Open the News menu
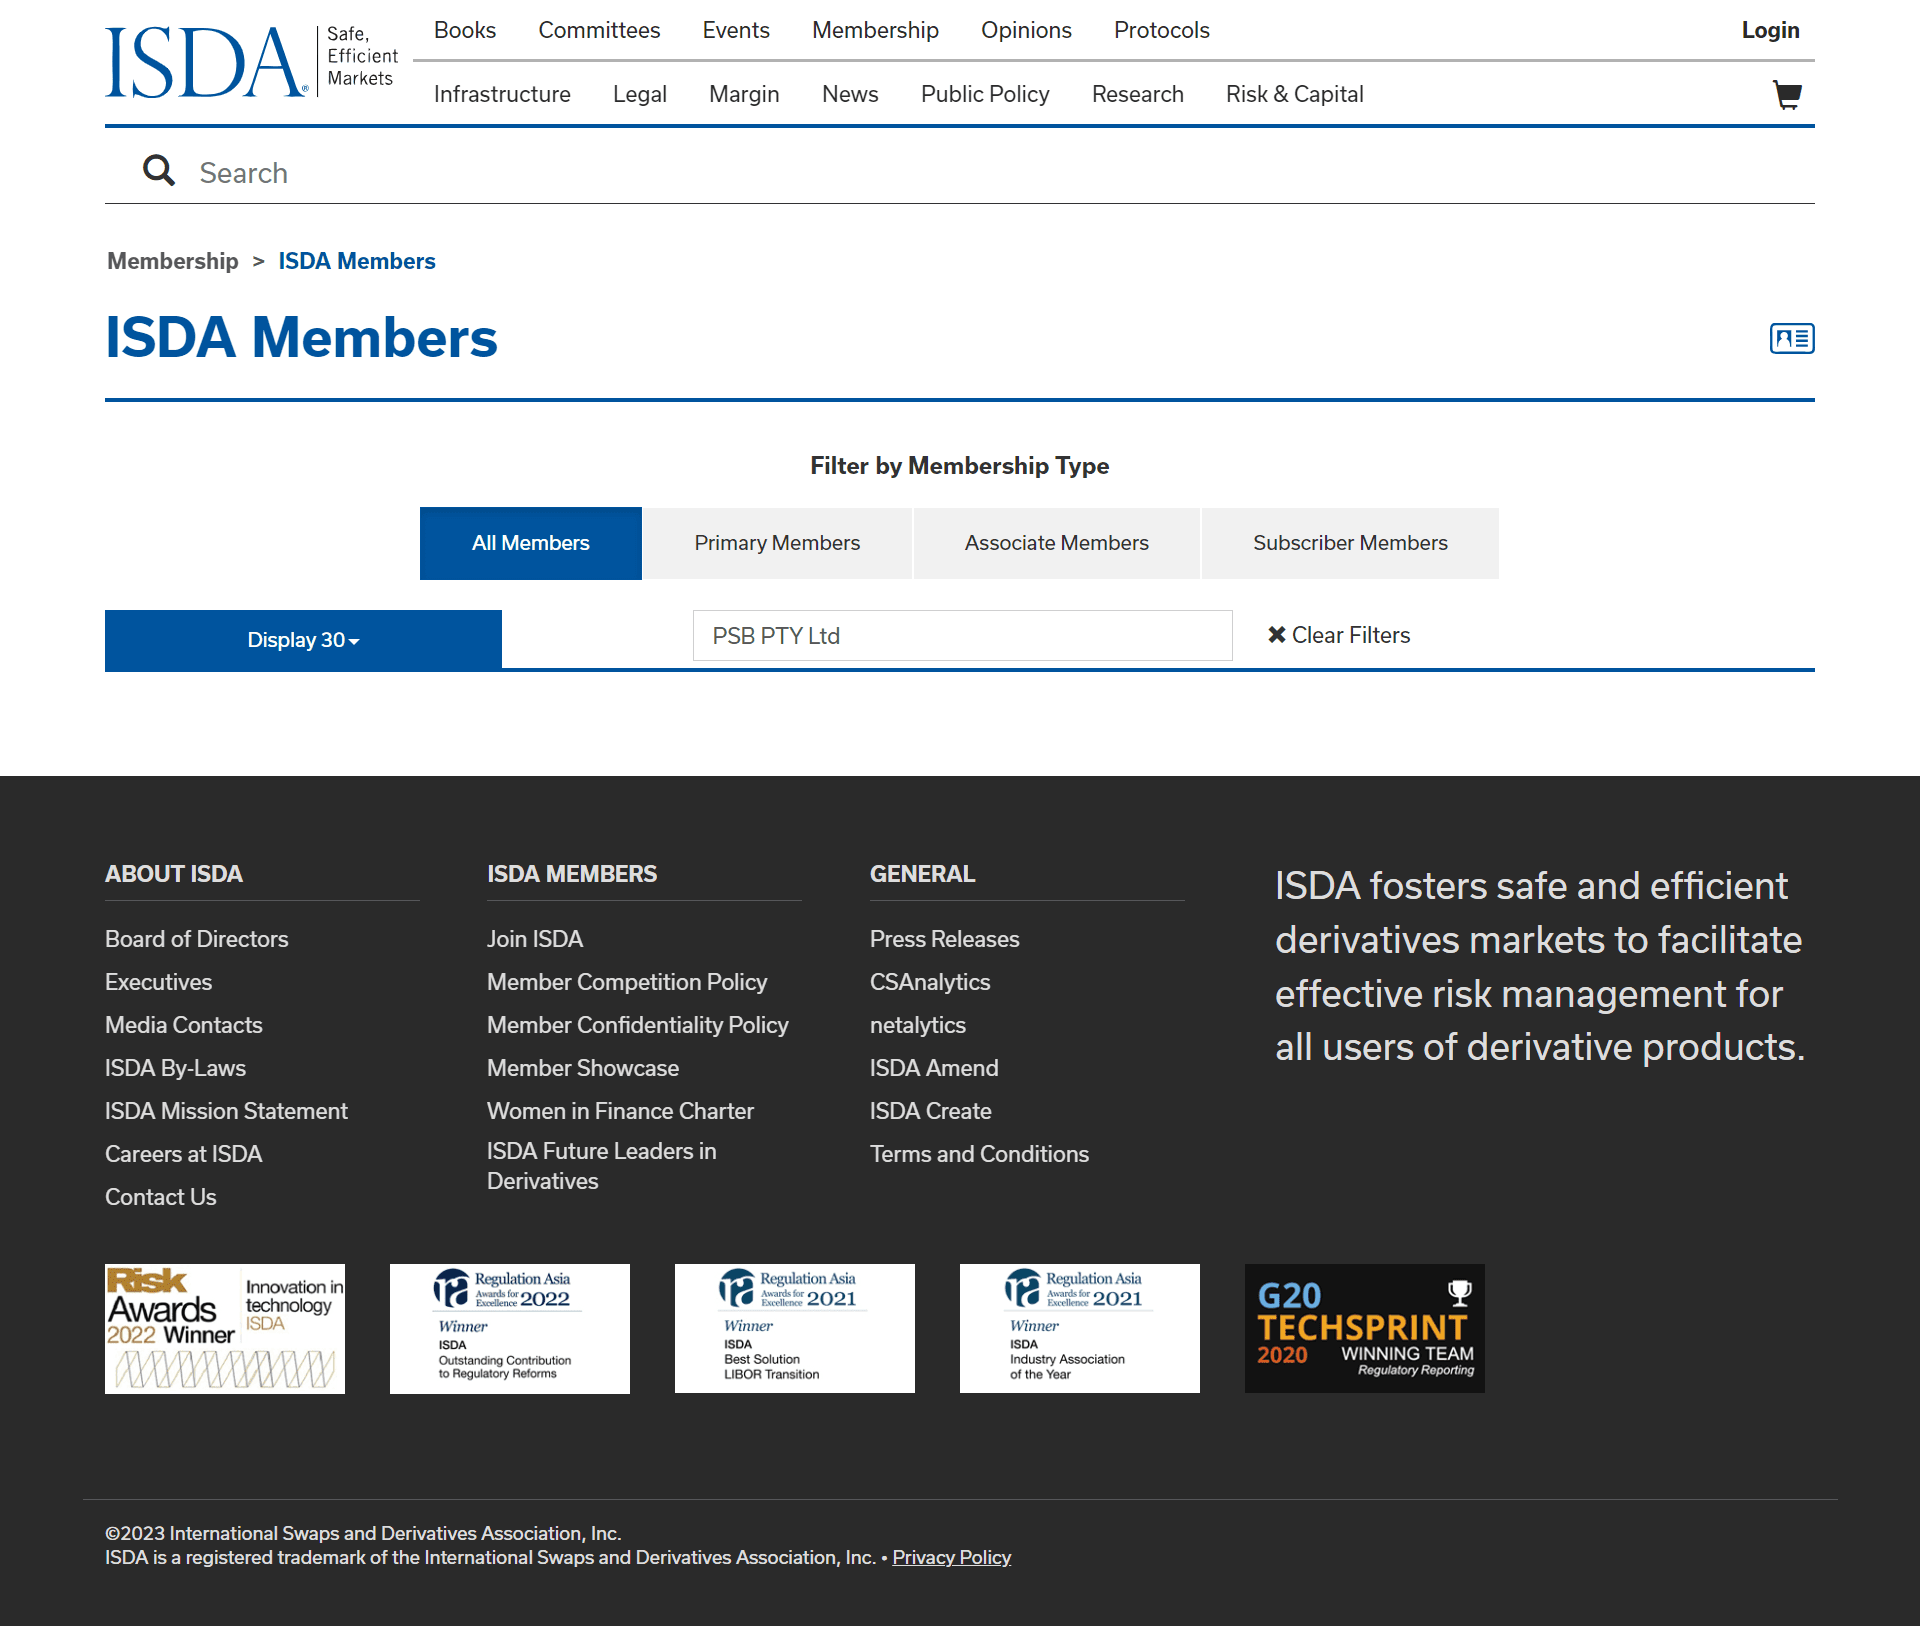The height and width of the screenshot is (1626, 1920). (x=850, y=94)
